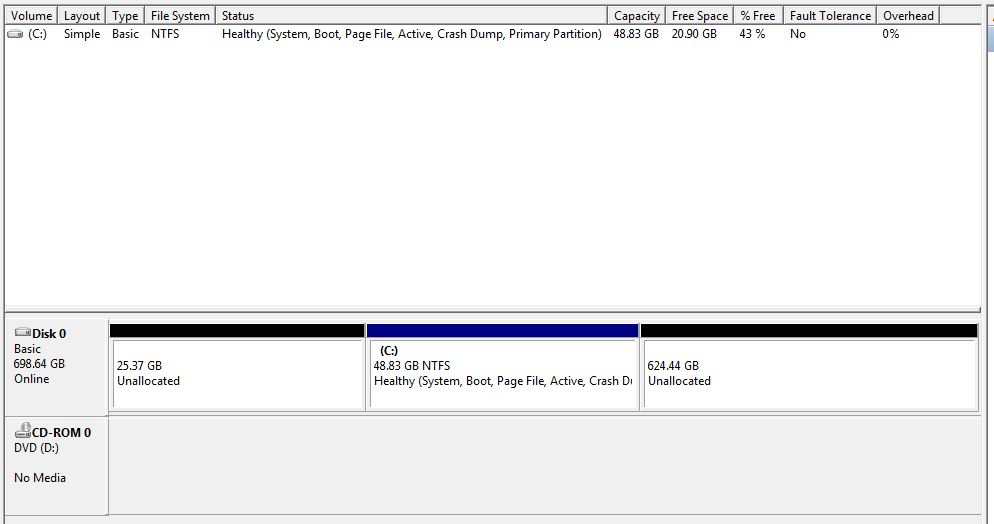Select the 25.37 GB unallocated region
The image size is (994, 524).
coord(237,374)
